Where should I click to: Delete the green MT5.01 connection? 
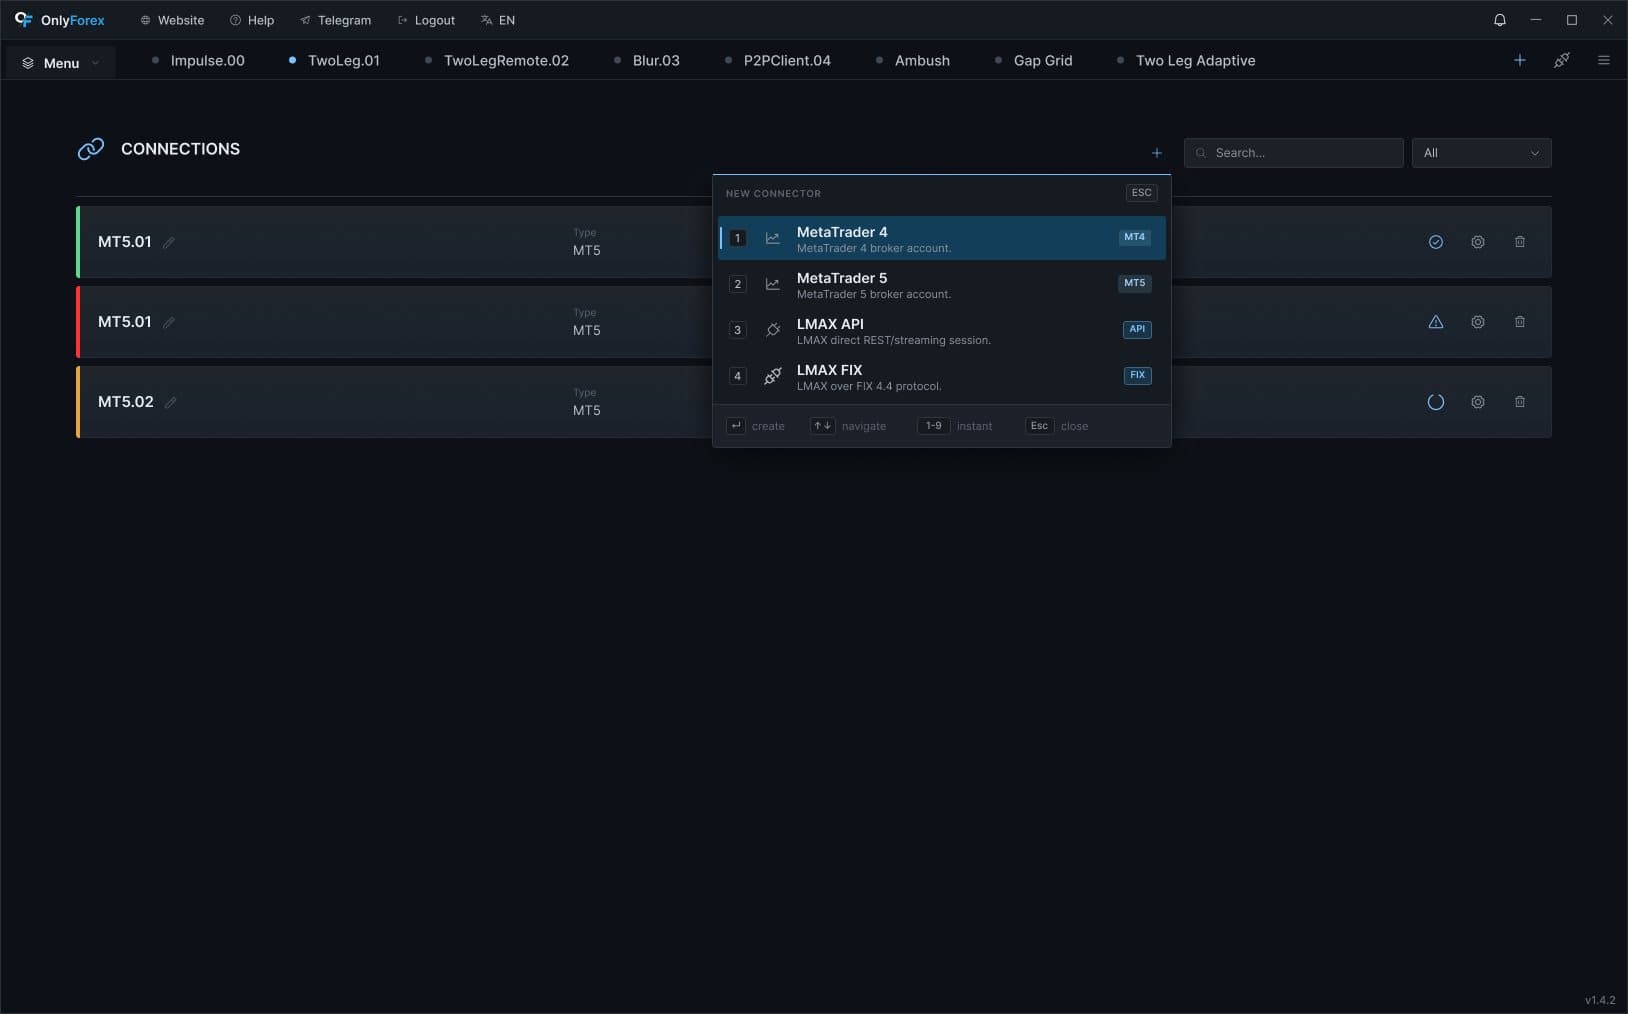[x=1520, y=242]
